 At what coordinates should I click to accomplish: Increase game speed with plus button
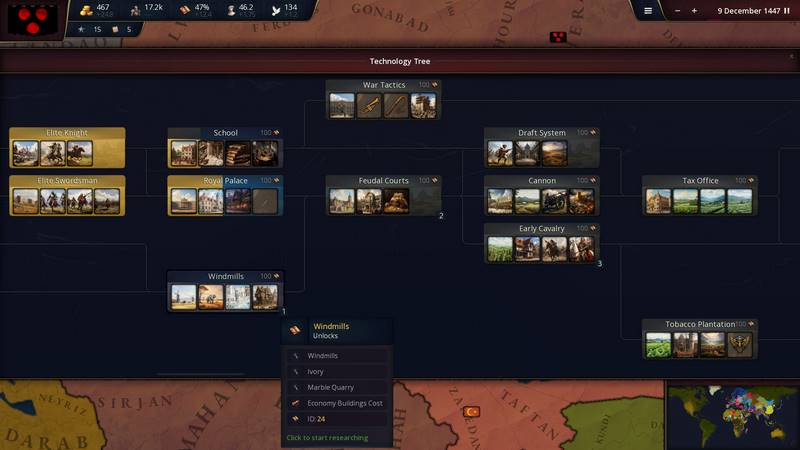click(694, 10)
